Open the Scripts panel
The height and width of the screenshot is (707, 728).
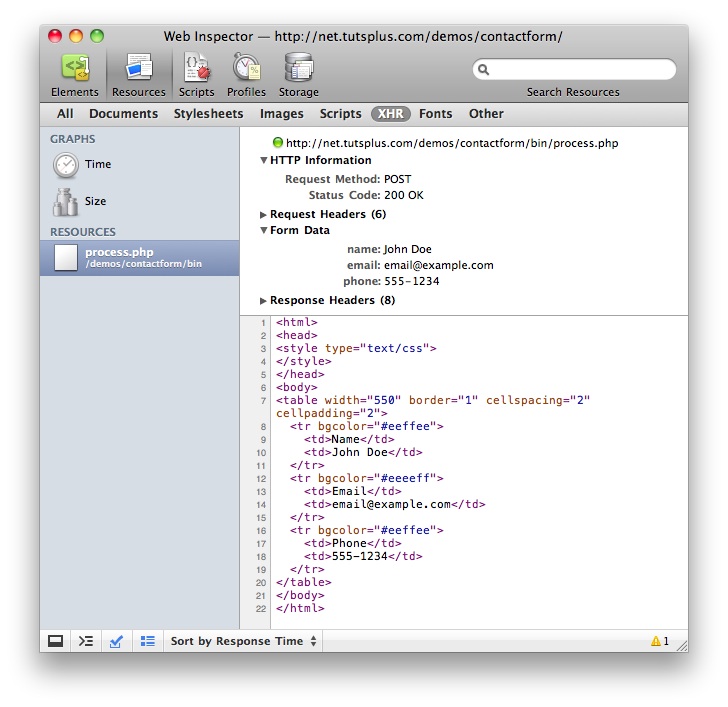pos(196,74)
